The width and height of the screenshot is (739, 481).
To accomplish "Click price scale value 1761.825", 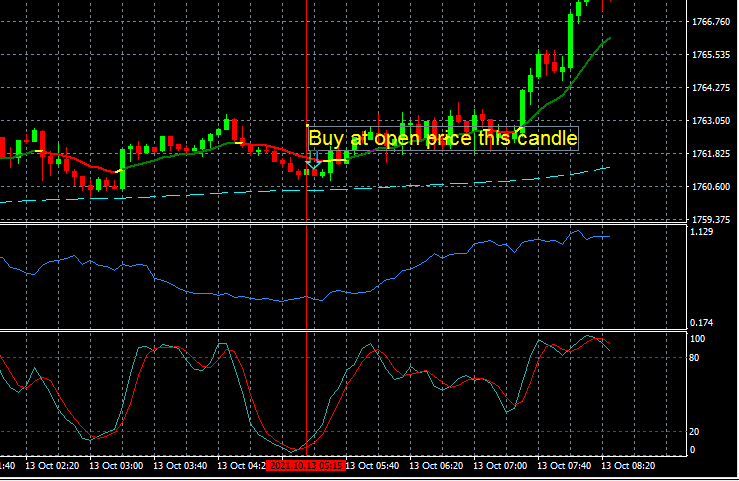I will (x=711, y=154).
